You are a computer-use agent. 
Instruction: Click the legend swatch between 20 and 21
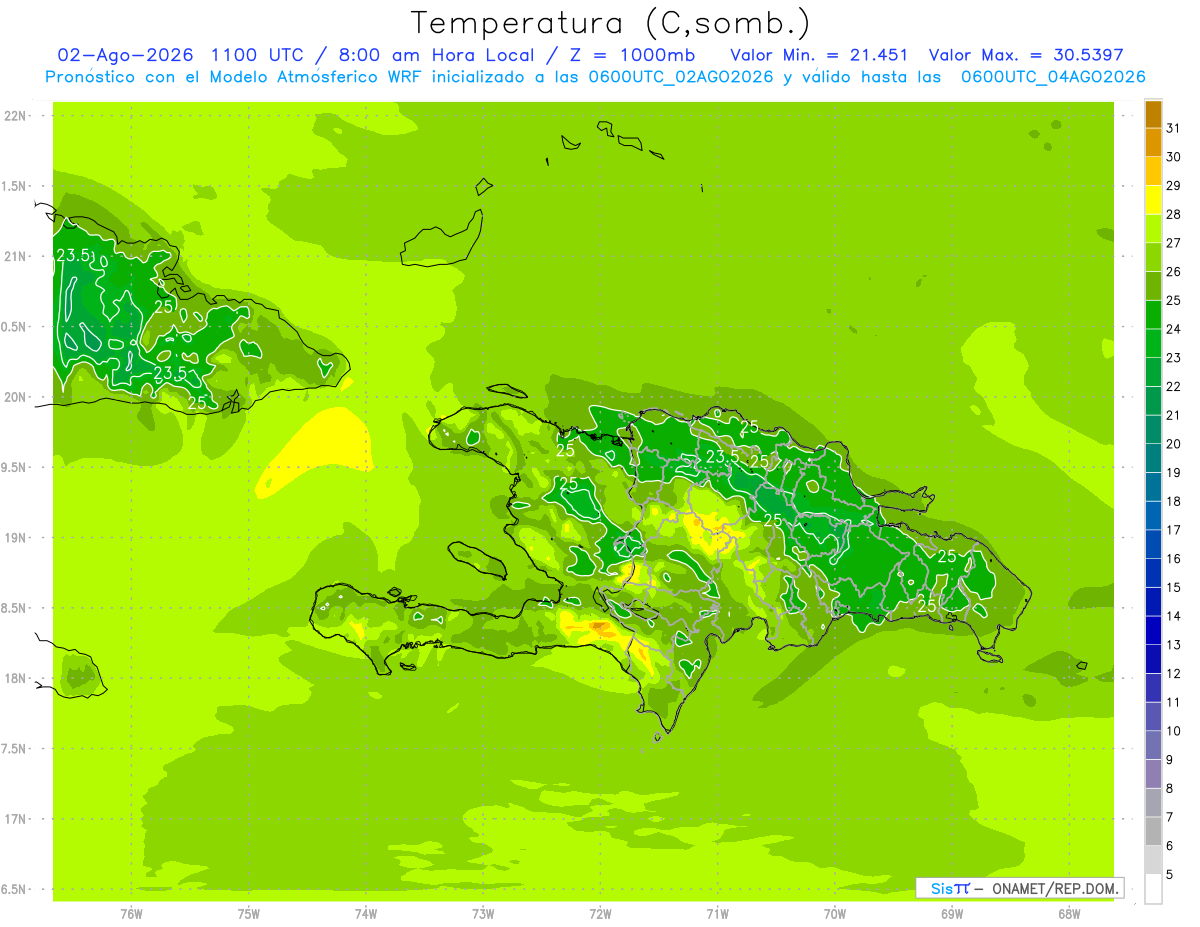tap(1153, 430)
